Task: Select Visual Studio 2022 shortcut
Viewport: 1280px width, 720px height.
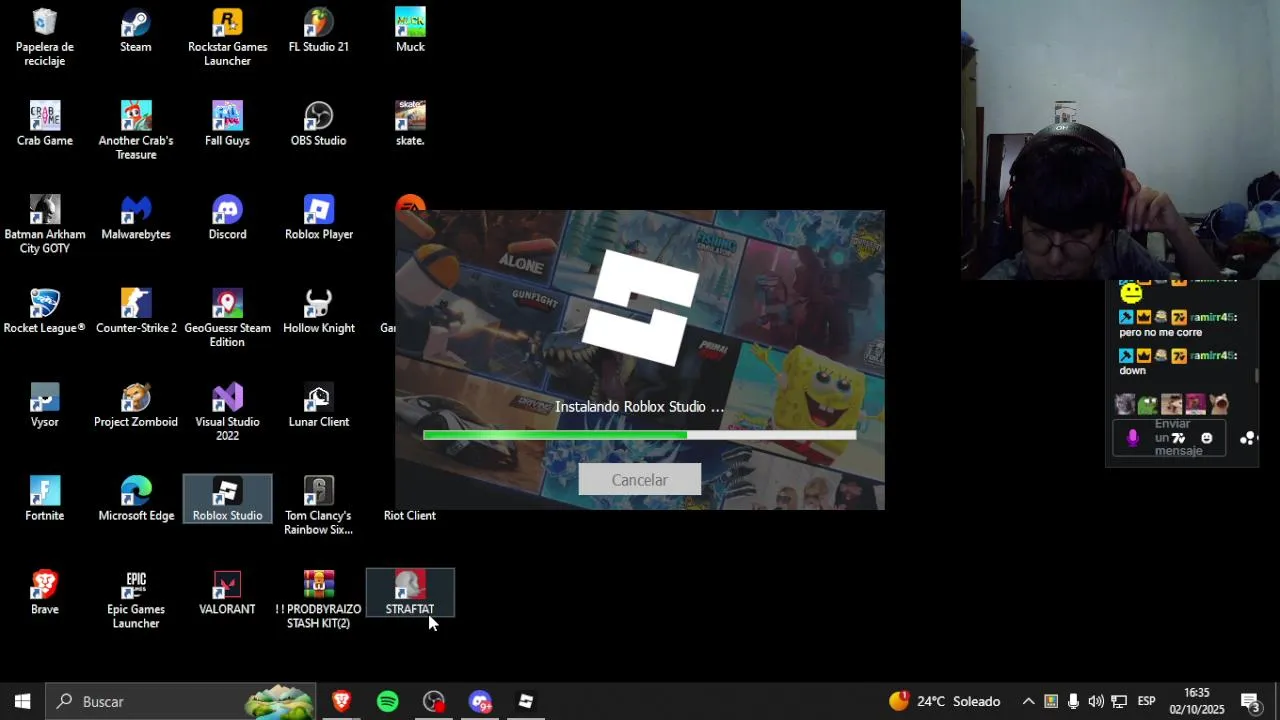Action: coord(227,411)
